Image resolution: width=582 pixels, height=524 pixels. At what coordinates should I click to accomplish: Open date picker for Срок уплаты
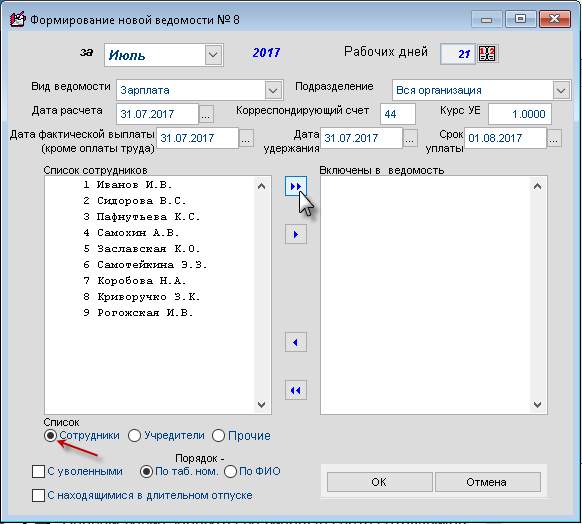[554, 138]
